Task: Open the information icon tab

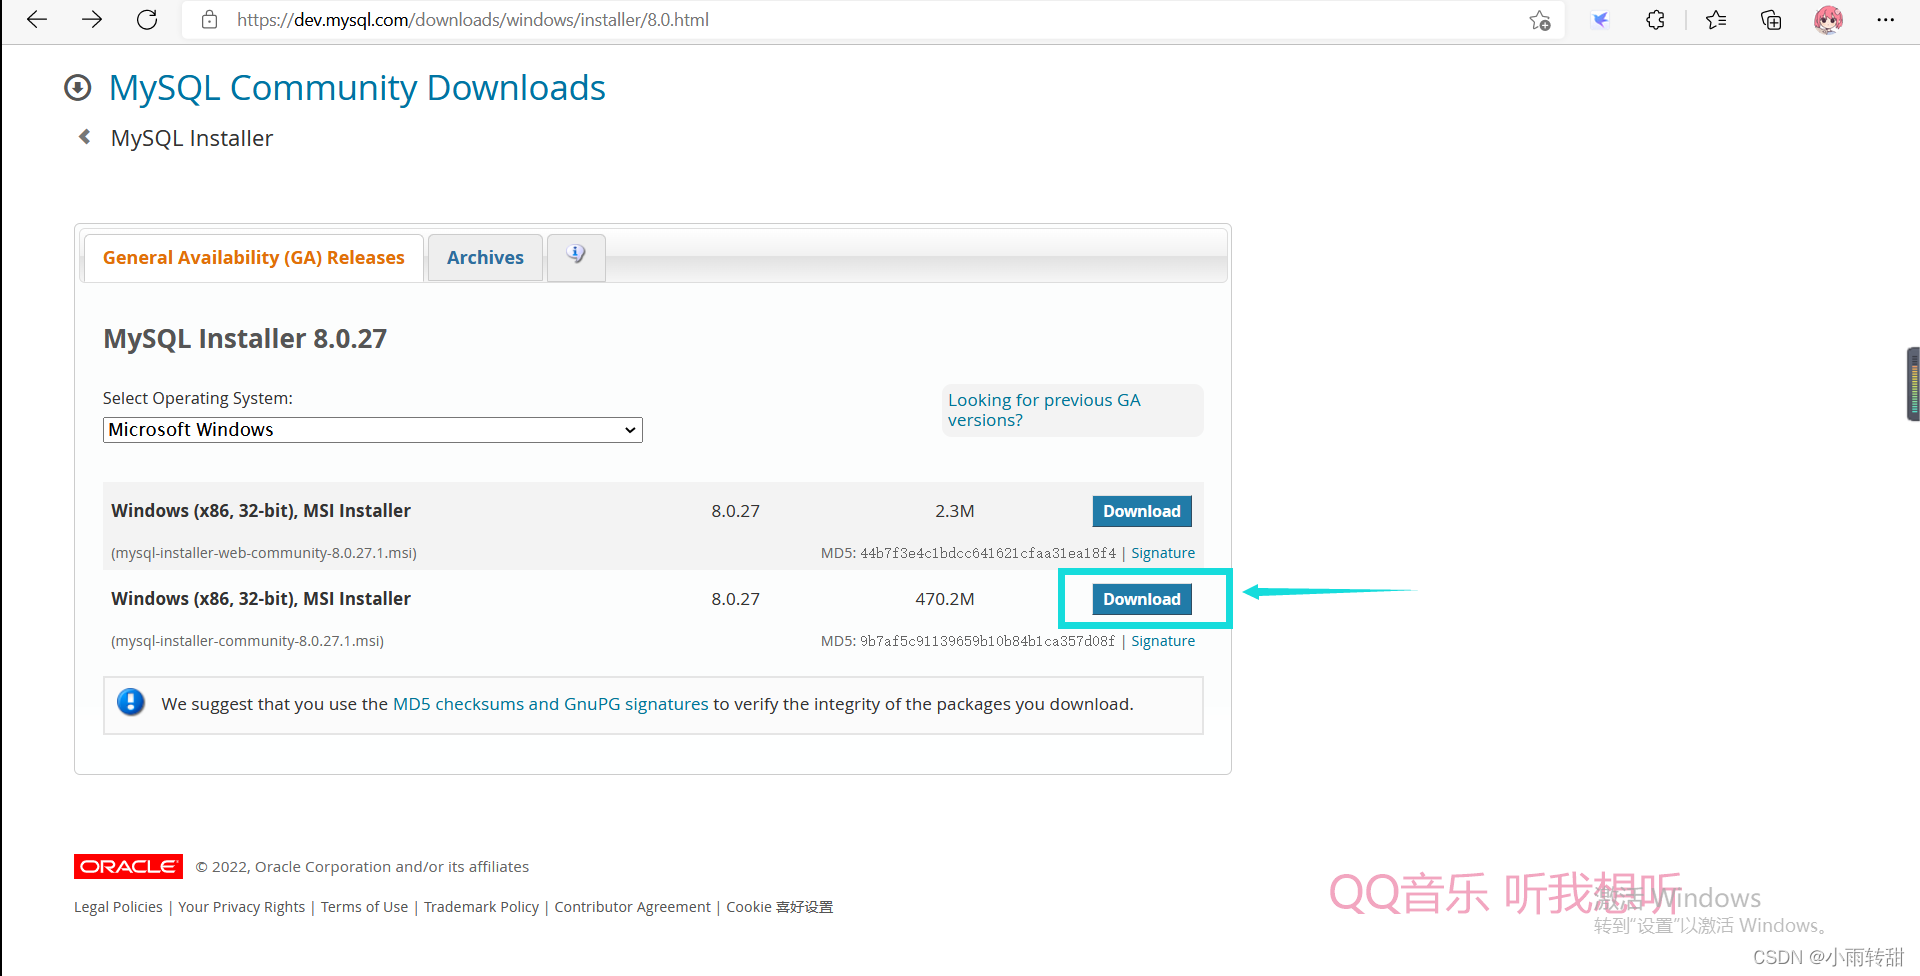Action: click(x=576, y=256)
